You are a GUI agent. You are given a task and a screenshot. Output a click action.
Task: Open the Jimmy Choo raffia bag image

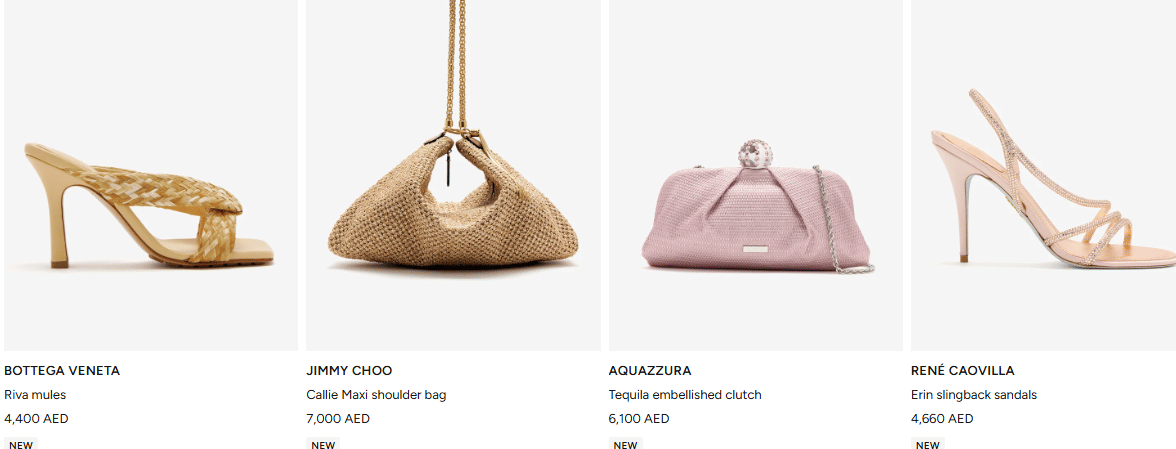pos(453,175)
